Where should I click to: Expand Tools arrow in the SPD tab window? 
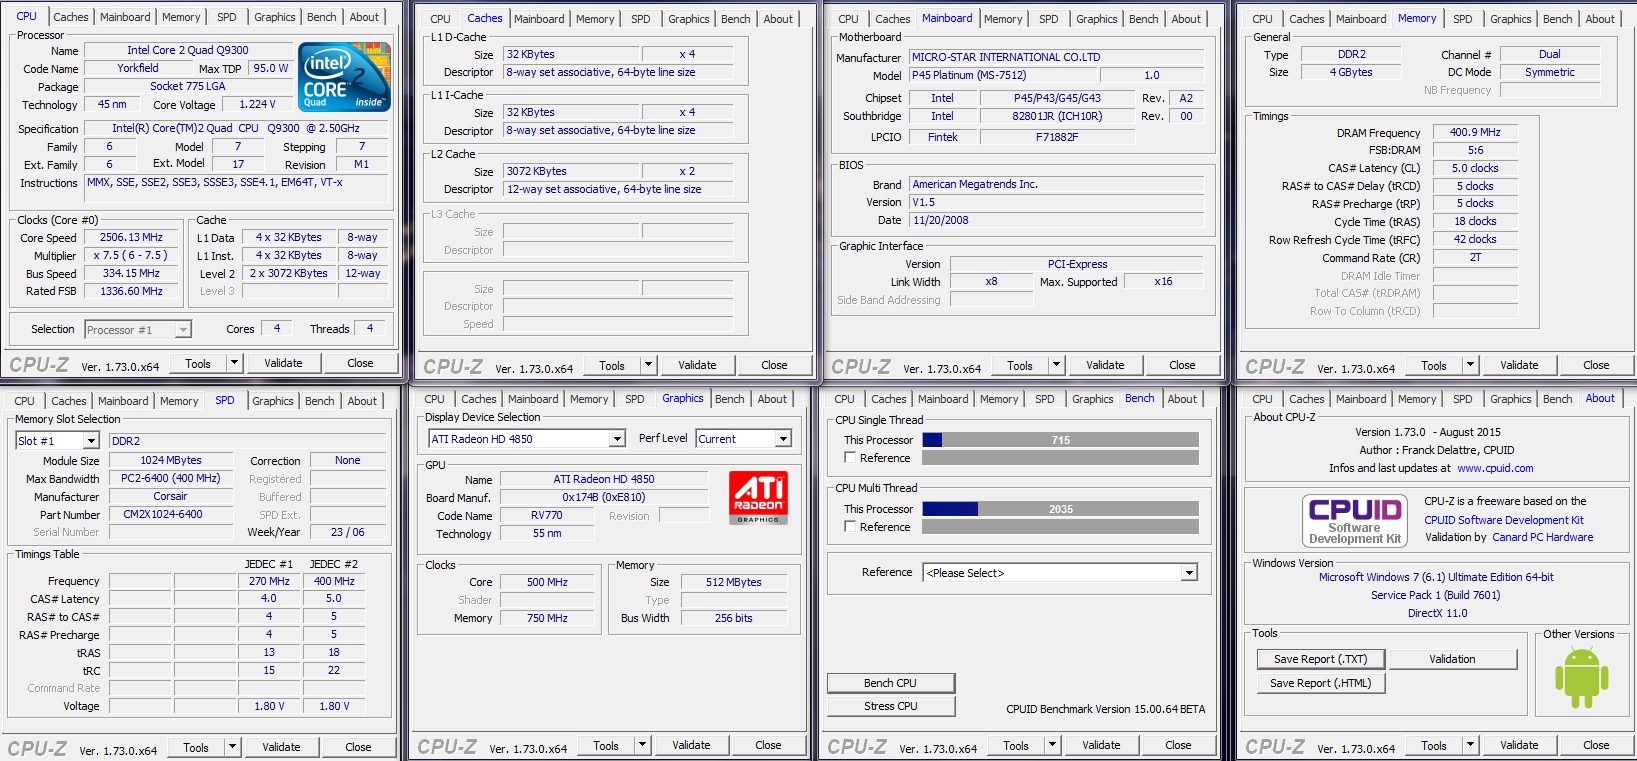[x=232, y=747]
